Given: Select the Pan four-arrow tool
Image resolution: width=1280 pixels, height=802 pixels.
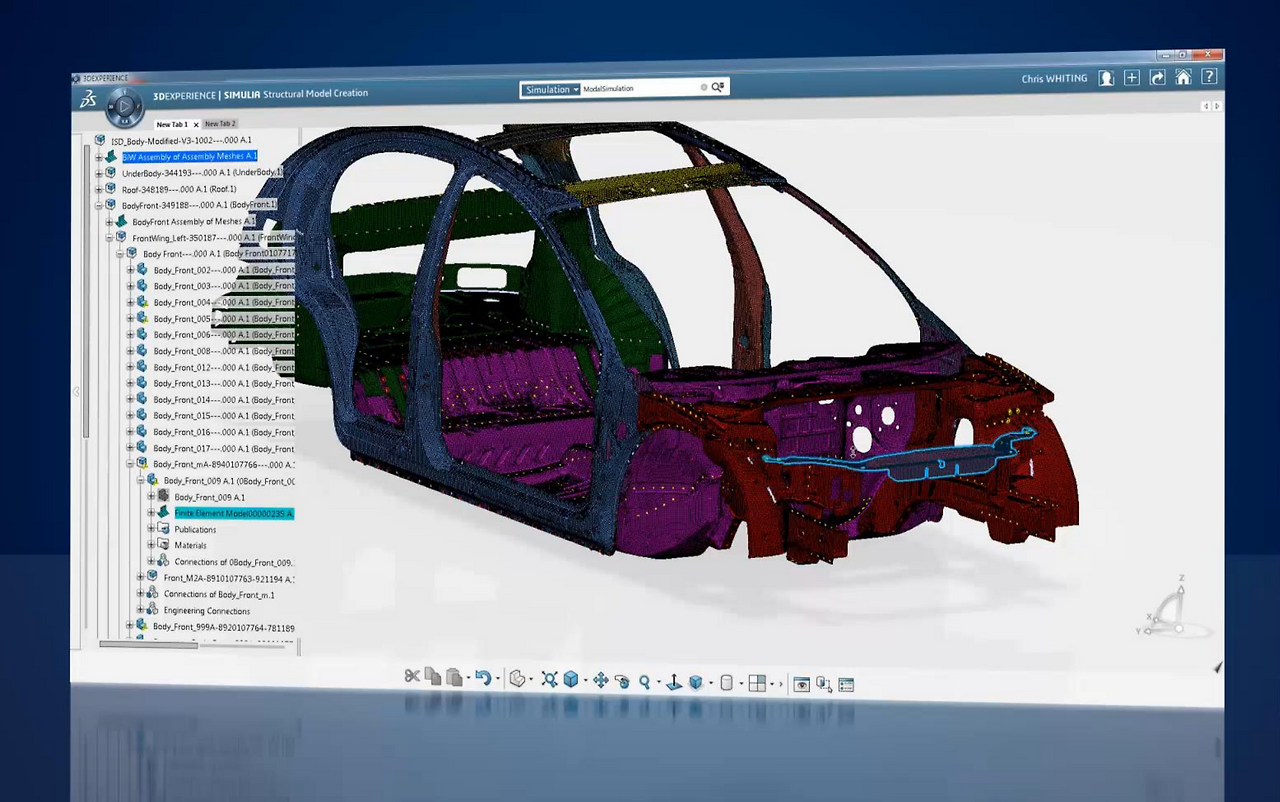Looking at the screenshot, I should coord(600,681).
